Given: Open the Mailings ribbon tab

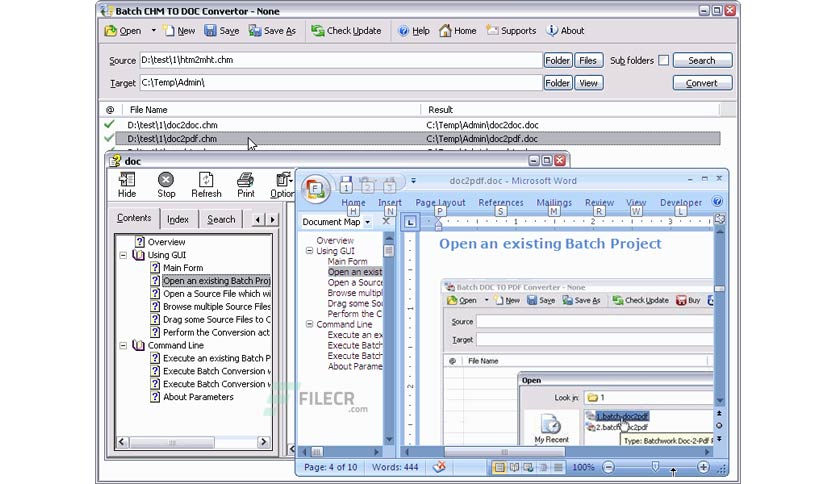Looking at the screenshot, I should (x=554, y=203).
